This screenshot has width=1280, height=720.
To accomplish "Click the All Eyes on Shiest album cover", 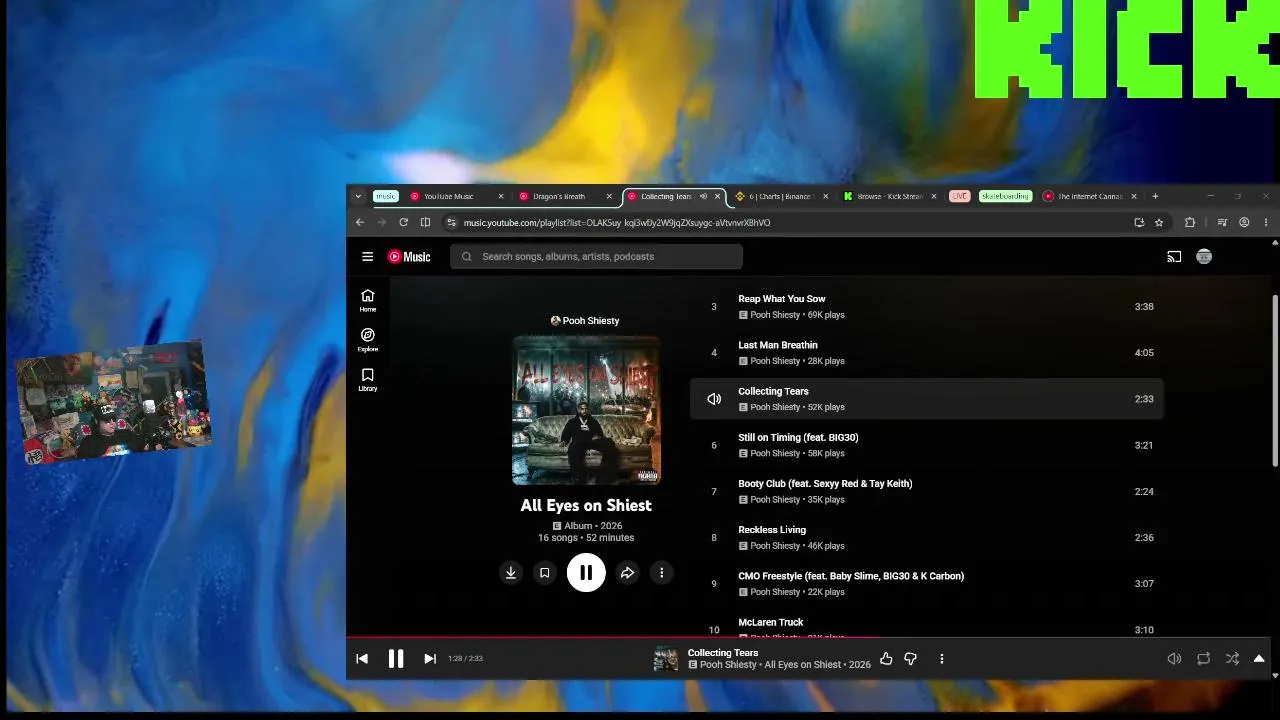I will tap(586, 410).
